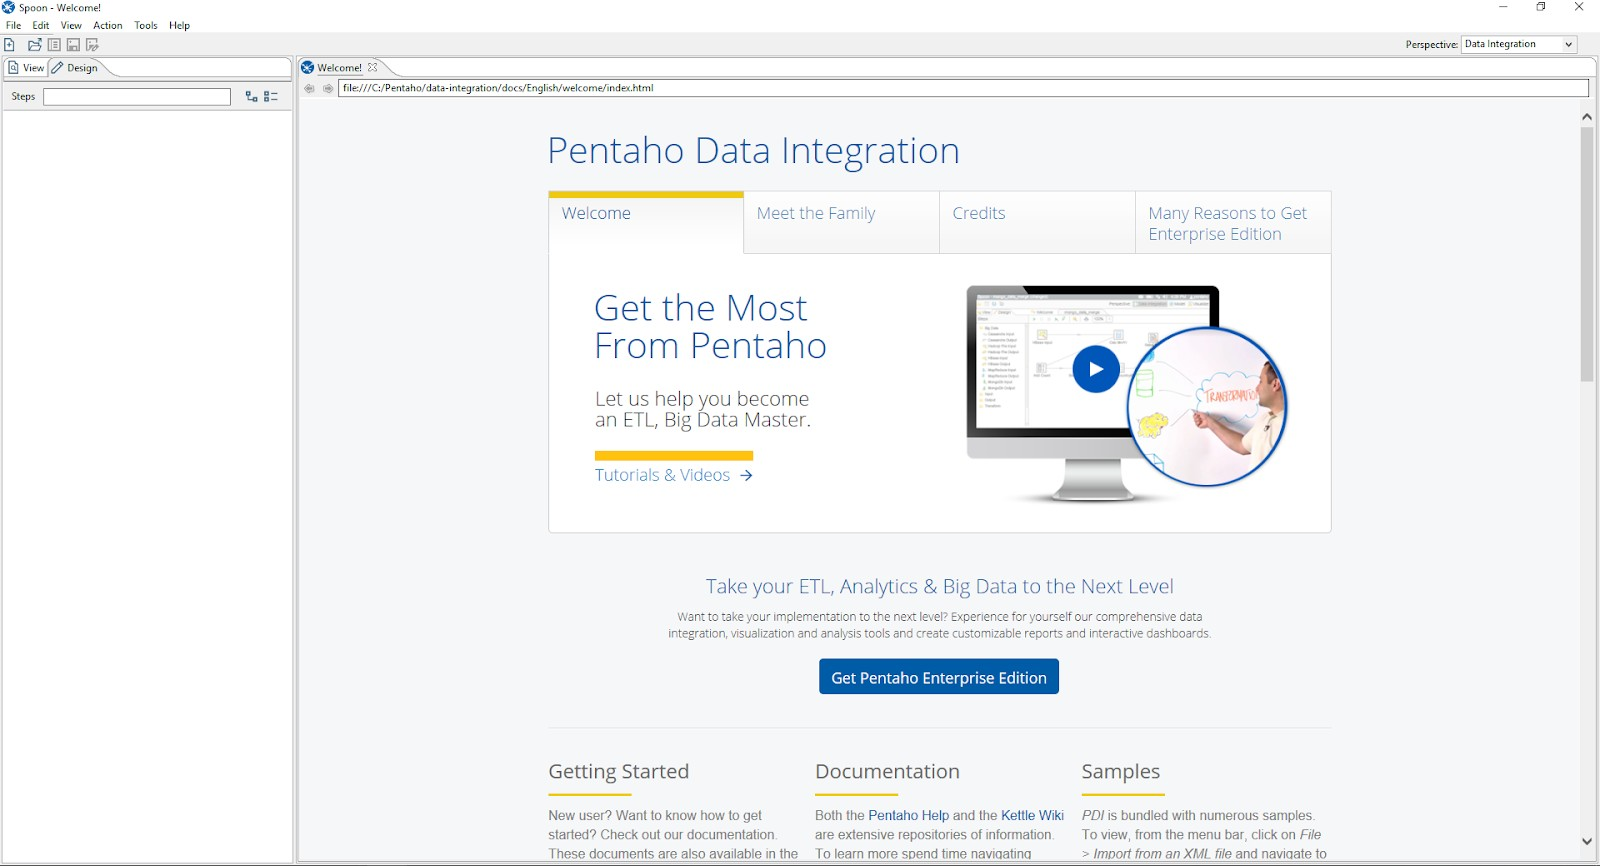The width and height of the screenshot is (1600, 866).
Task: Click the Pentaho Data Integration title
Action: (x=753, y=151)
